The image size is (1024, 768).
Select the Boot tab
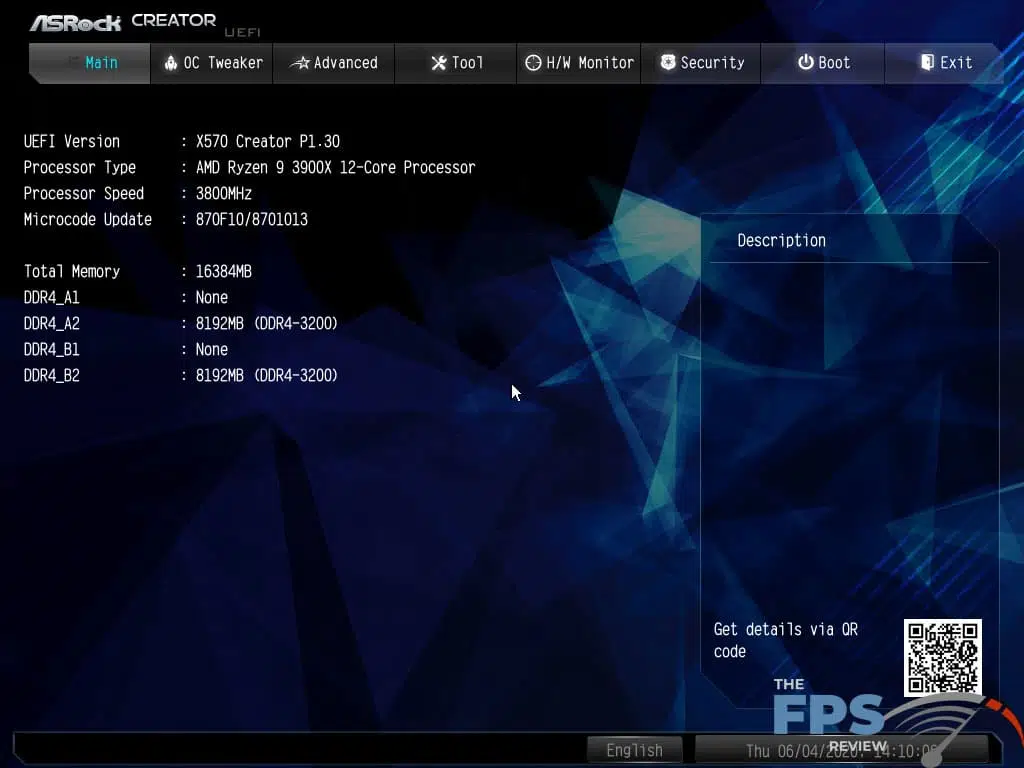(x=823, y=62)
